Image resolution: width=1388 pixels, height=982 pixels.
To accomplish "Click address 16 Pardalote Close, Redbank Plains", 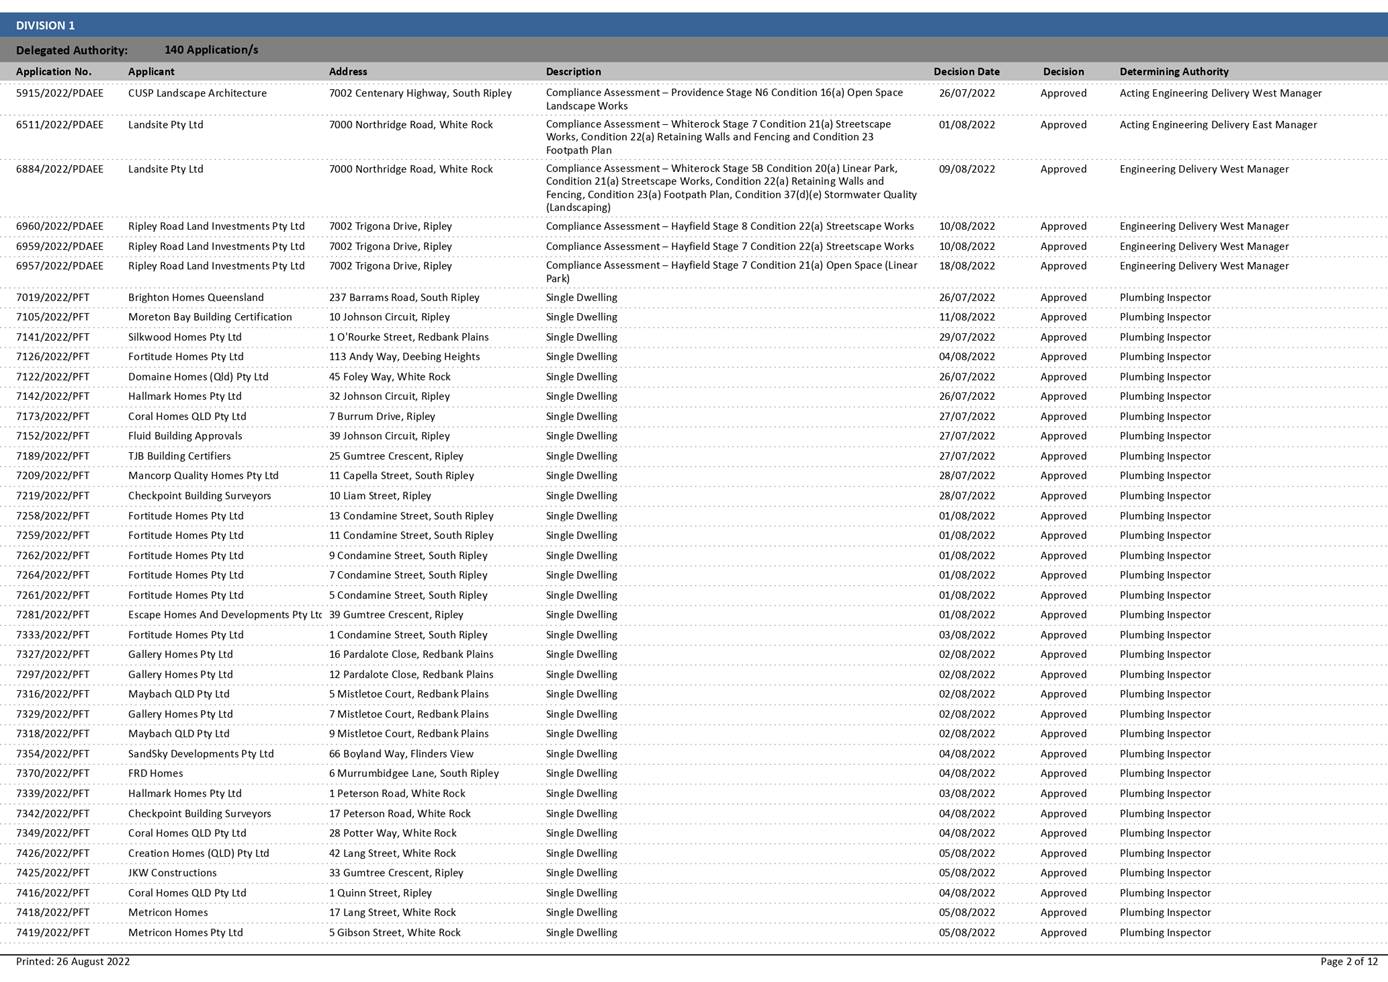I will coord(411,654).
